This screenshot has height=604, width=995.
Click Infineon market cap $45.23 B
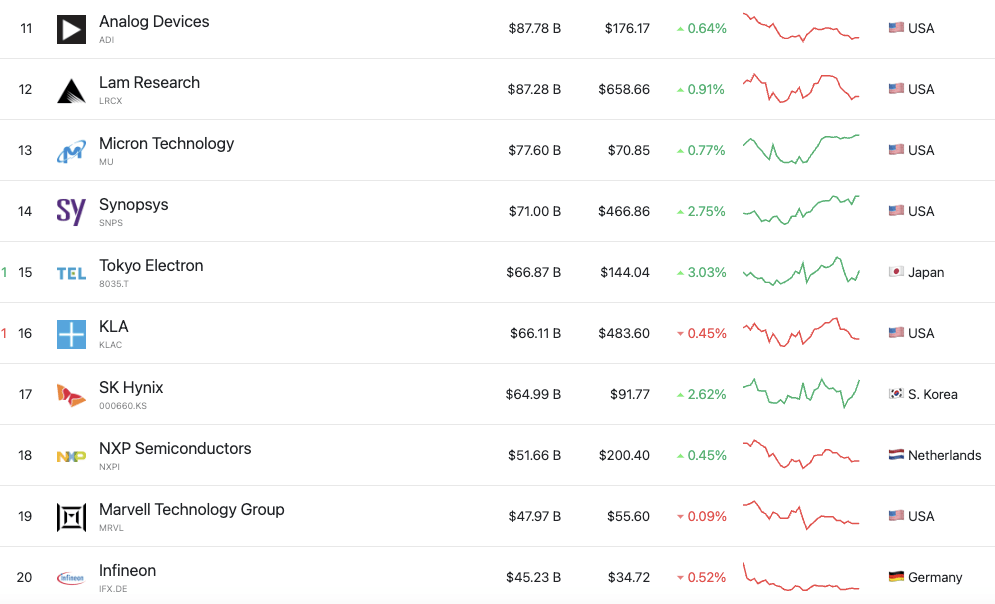pyautogui.click(x=533, y=577)
